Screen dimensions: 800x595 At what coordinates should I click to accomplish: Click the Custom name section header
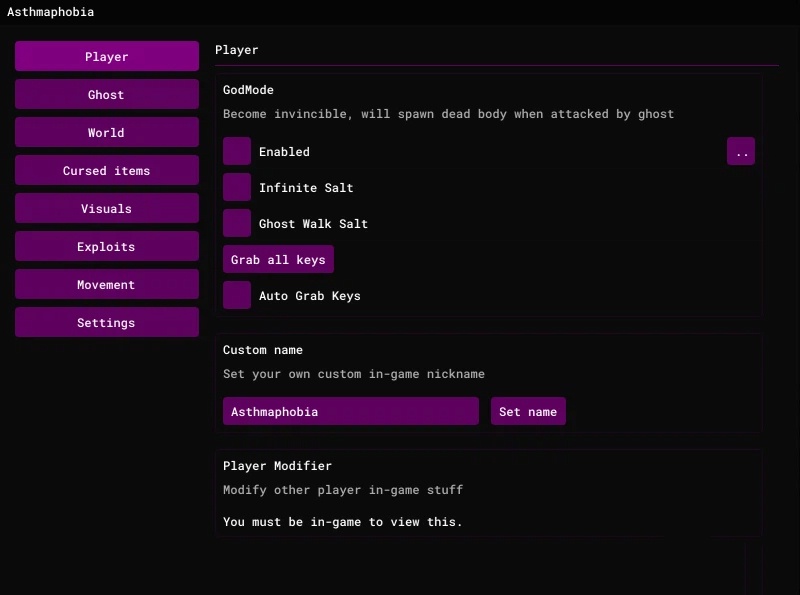pos(262,349)
